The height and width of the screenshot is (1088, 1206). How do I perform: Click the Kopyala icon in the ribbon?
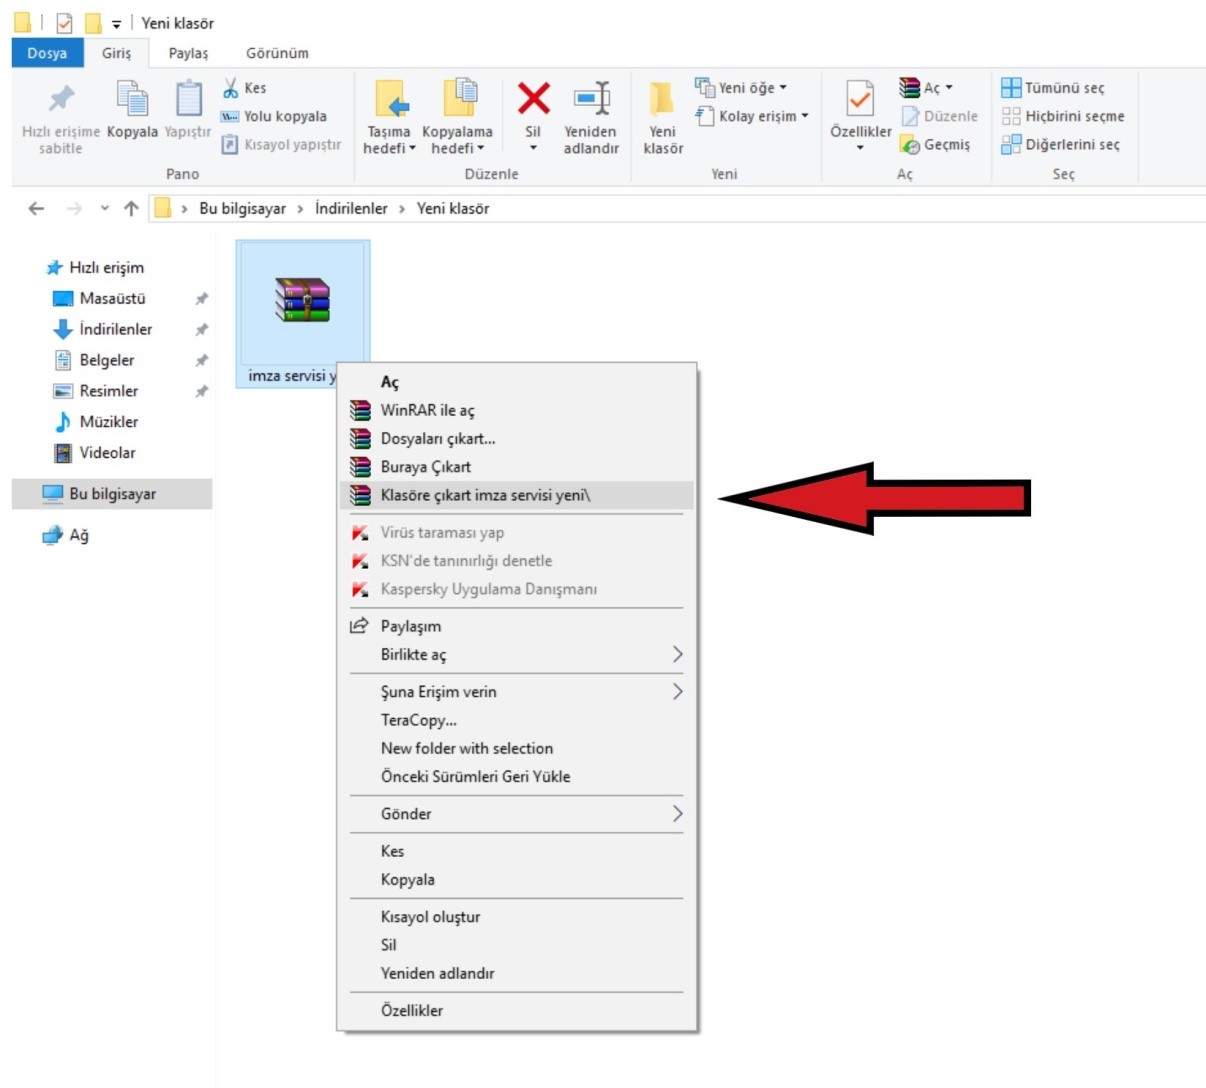(132, 100)
